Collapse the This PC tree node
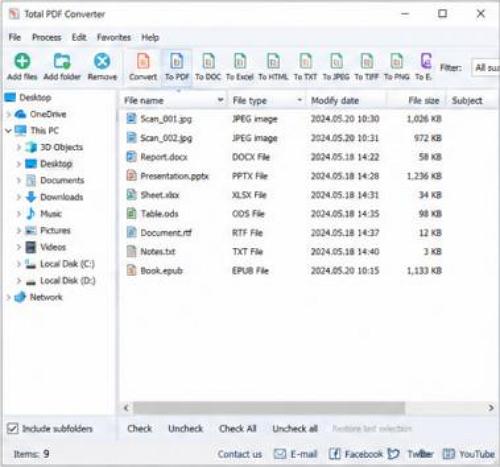Screen dimensions: 500x467 click(x=9, y=131)
